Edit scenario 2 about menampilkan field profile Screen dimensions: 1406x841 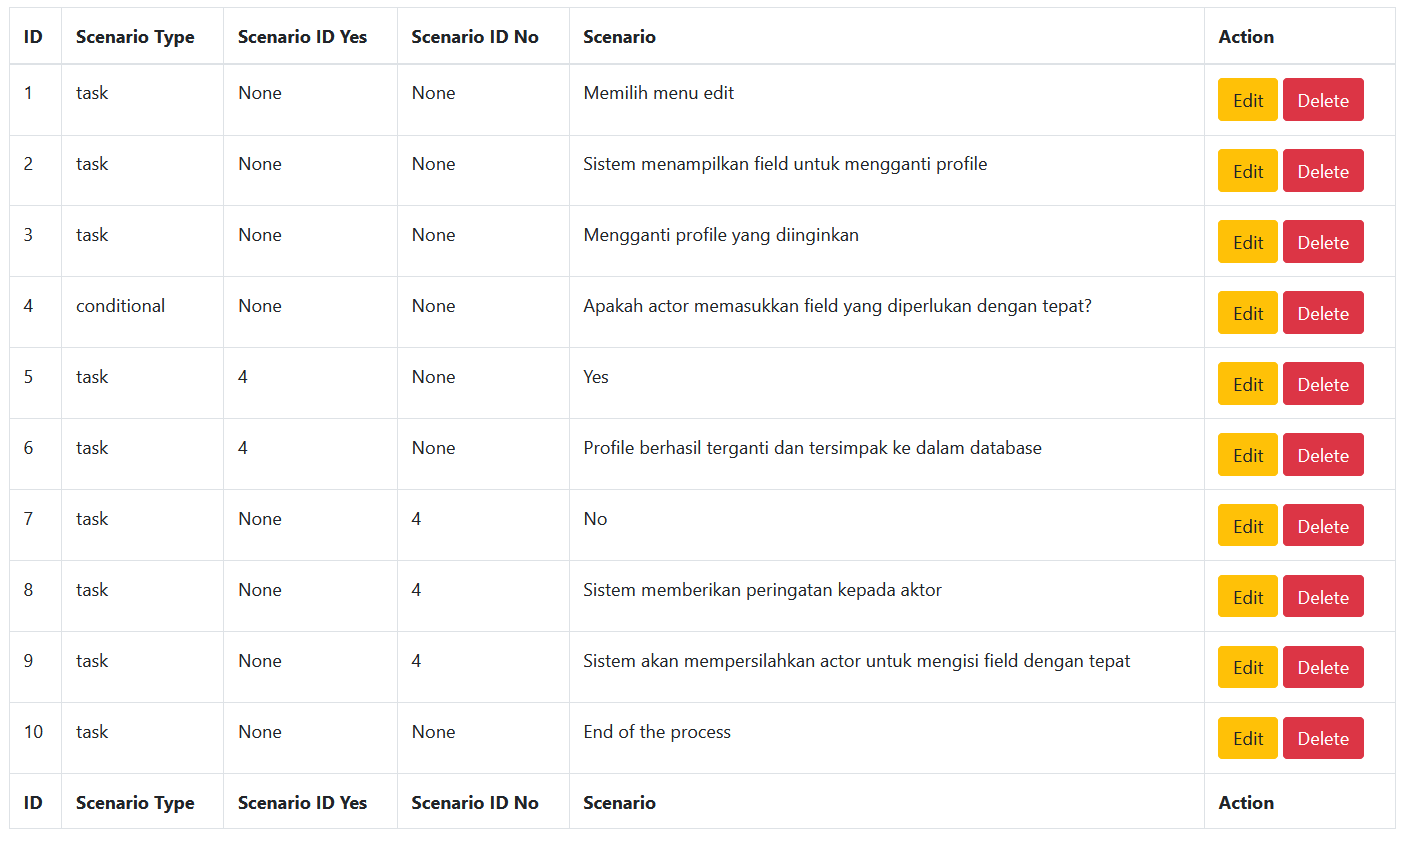point(1247,170)
